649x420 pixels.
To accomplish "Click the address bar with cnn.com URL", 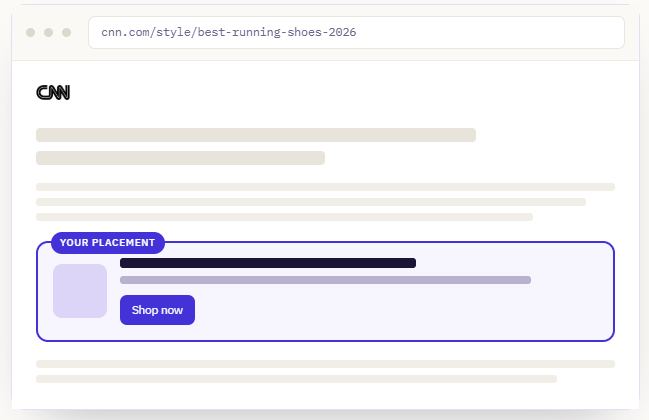I will (356, 32).
